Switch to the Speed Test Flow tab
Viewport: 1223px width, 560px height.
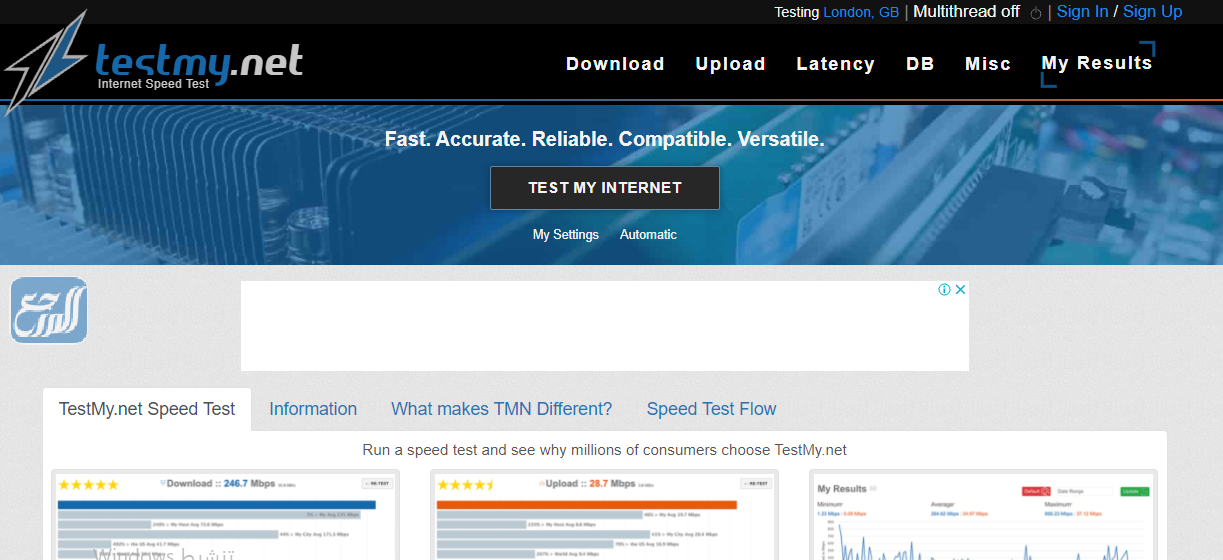tap(711, 409)
